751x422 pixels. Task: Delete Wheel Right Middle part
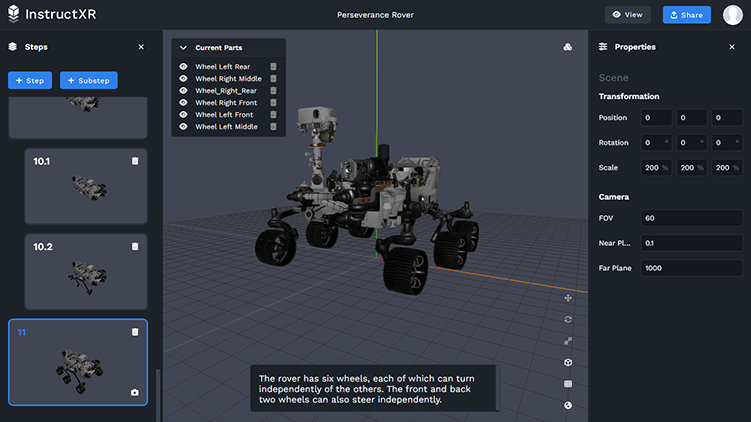[273, 79]
